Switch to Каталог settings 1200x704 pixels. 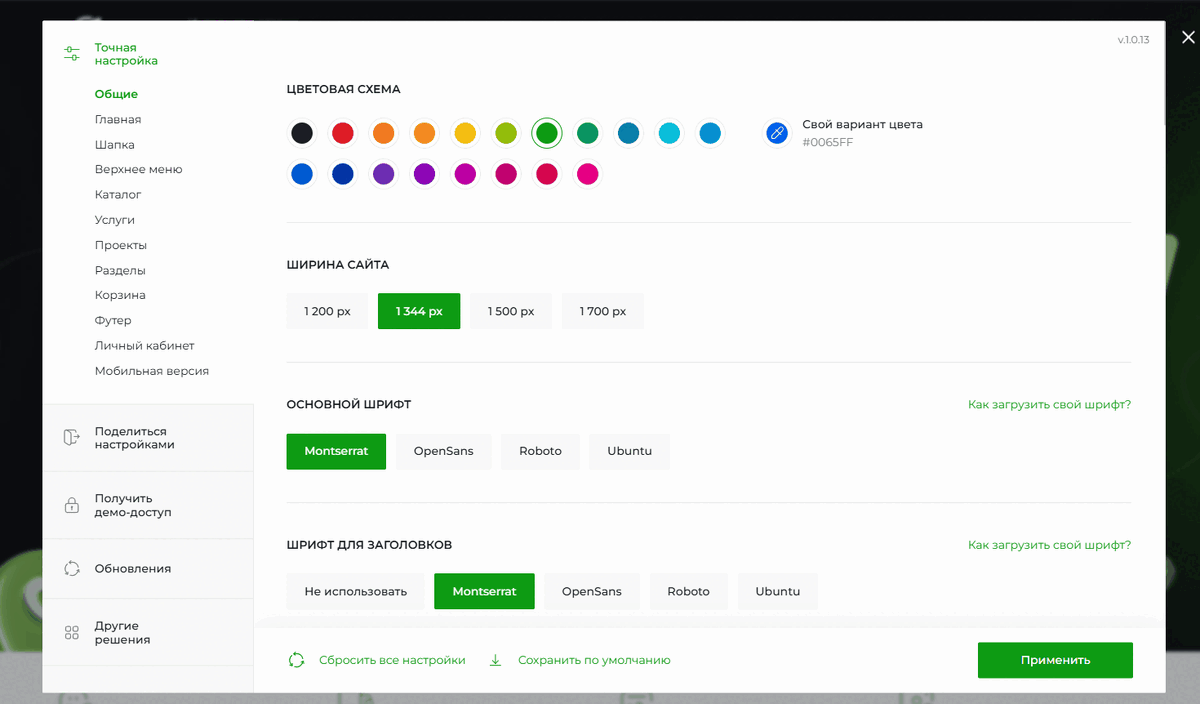coord(118,195)
